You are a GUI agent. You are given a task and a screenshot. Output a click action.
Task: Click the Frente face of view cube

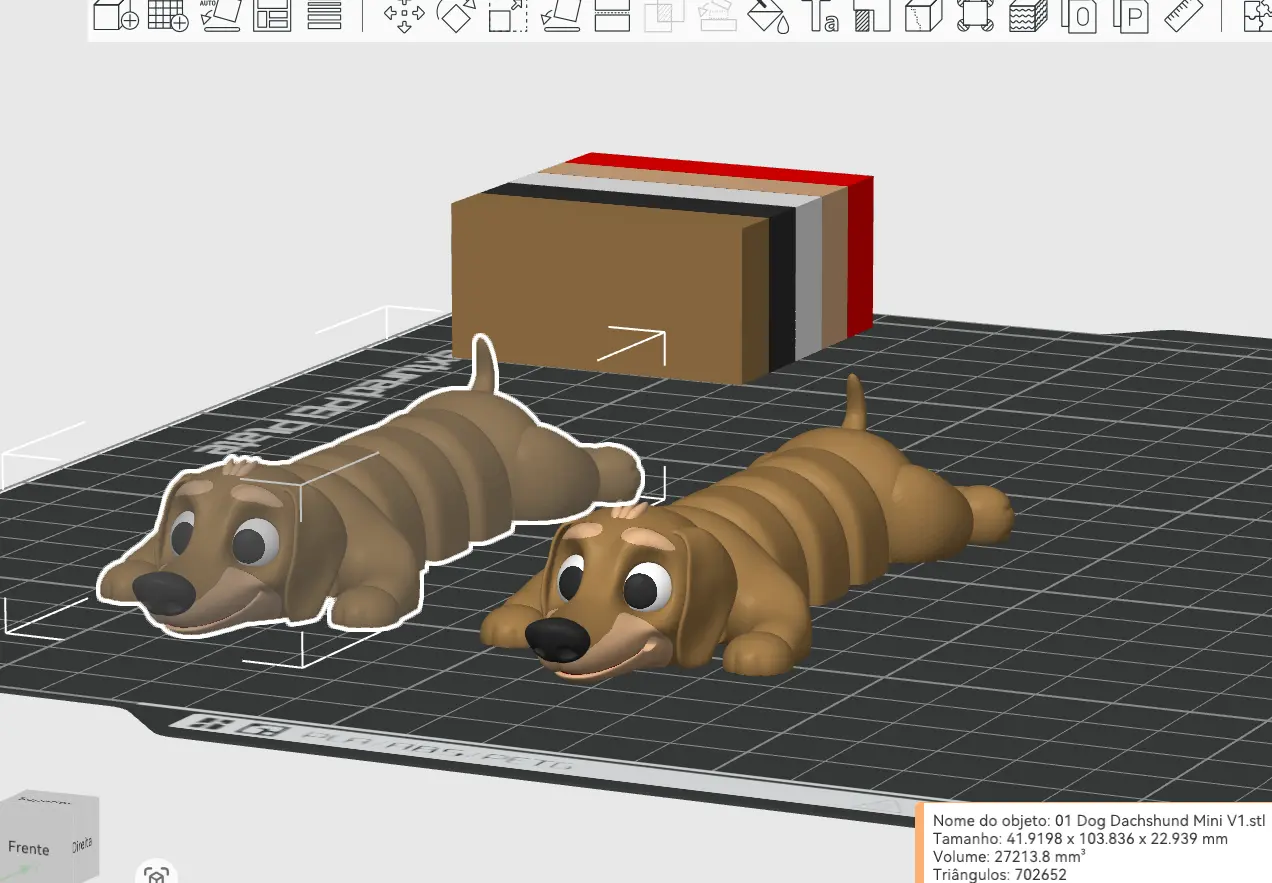click(x=29, y=848)
